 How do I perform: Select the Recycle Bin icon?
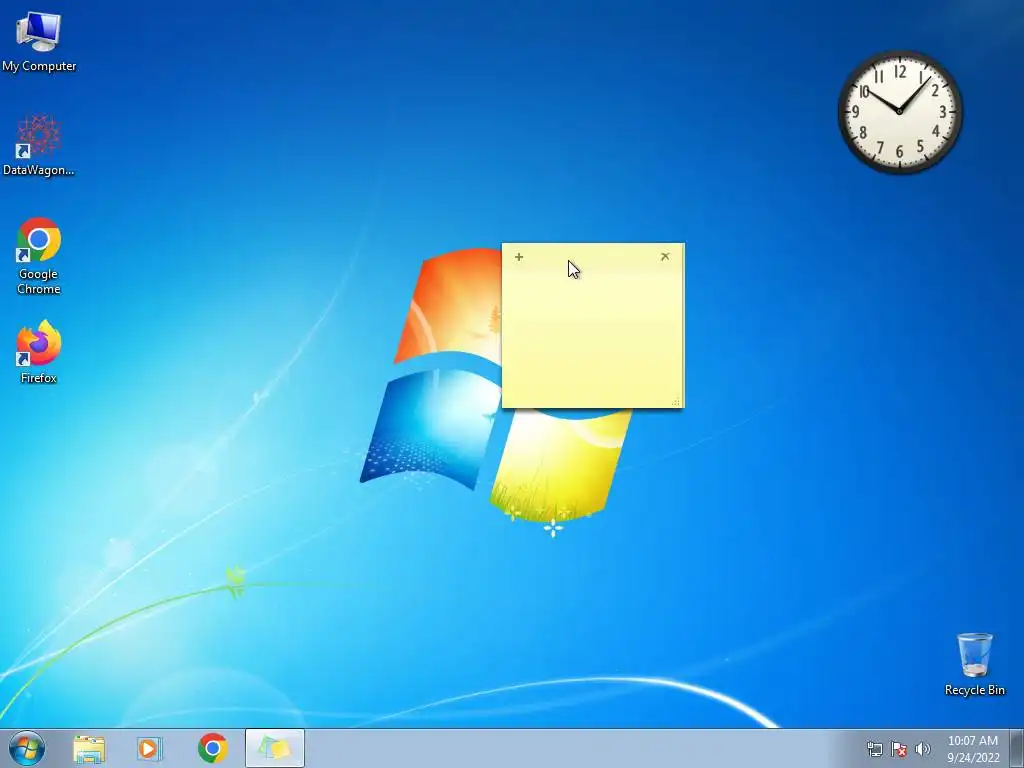(x=974, y=664)
